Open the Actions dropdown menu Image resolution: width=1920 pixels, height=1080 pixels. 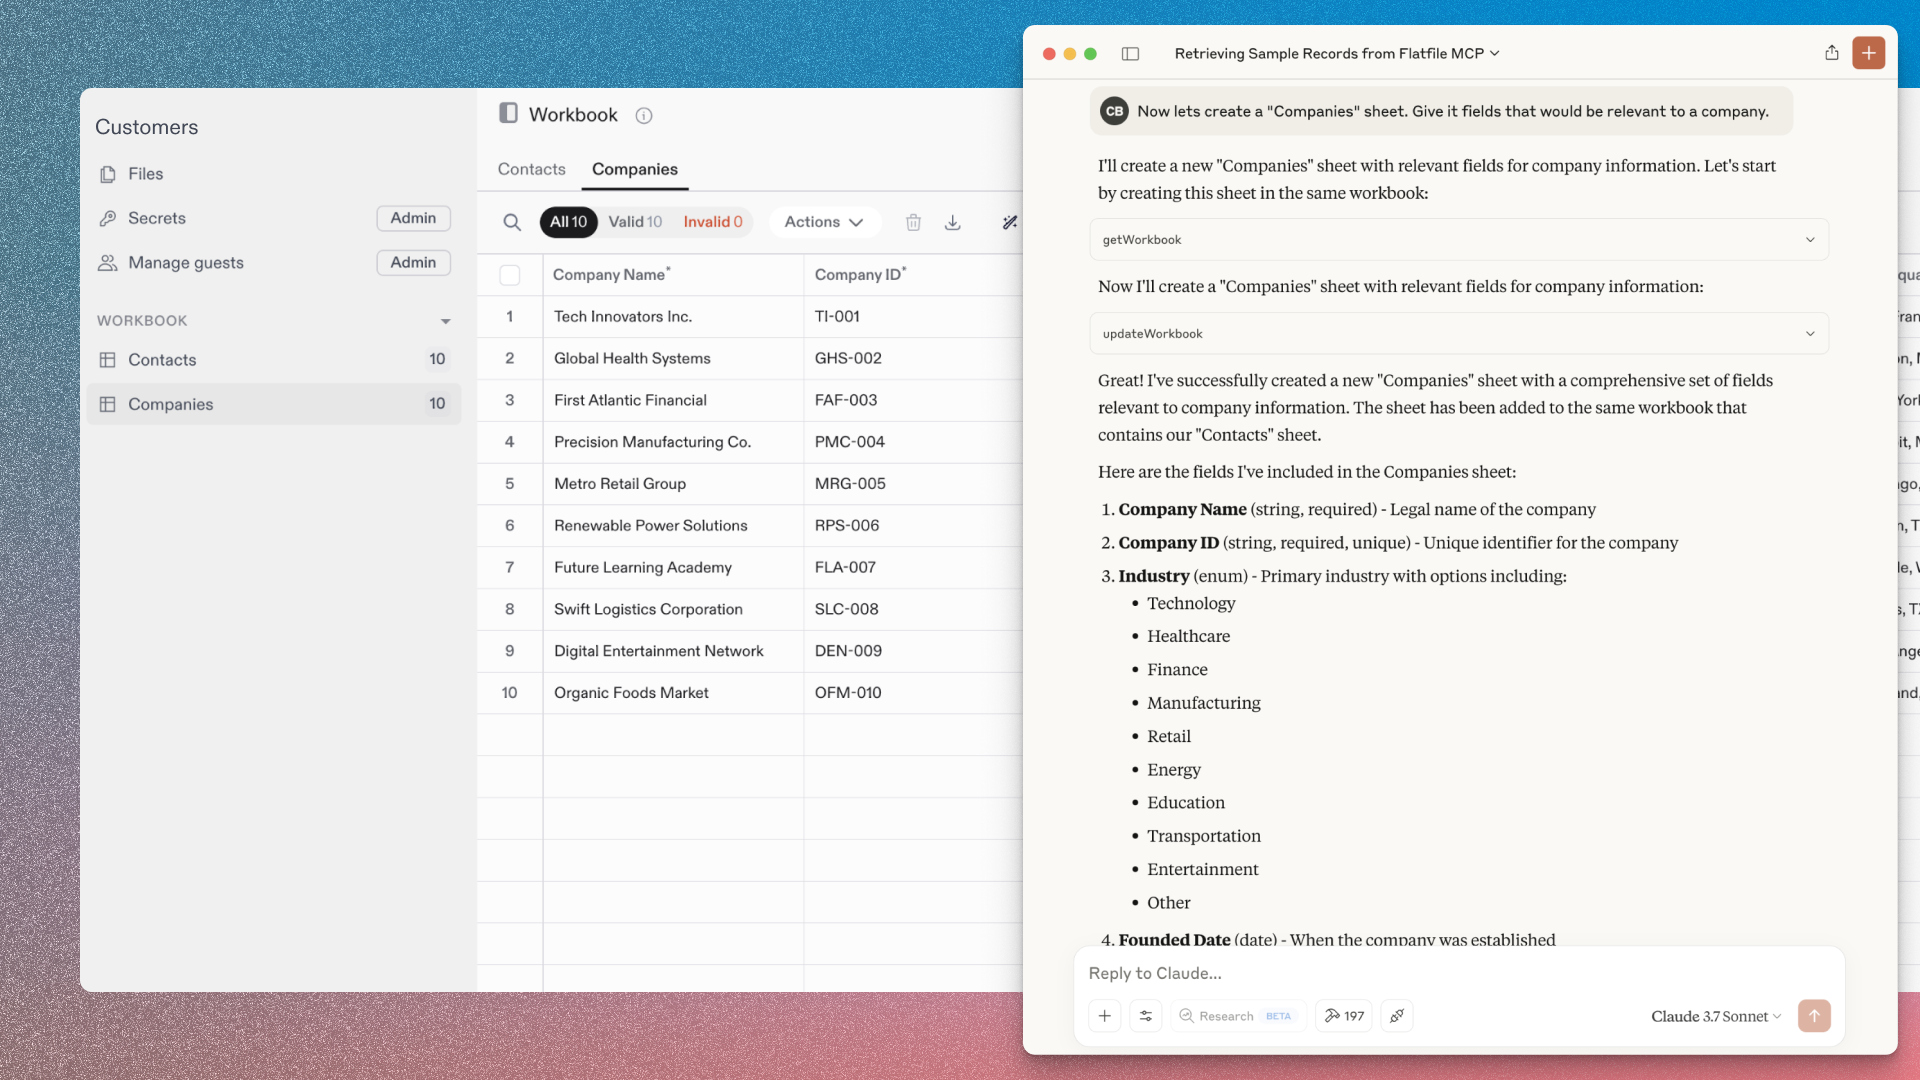(x=823, y=222)
